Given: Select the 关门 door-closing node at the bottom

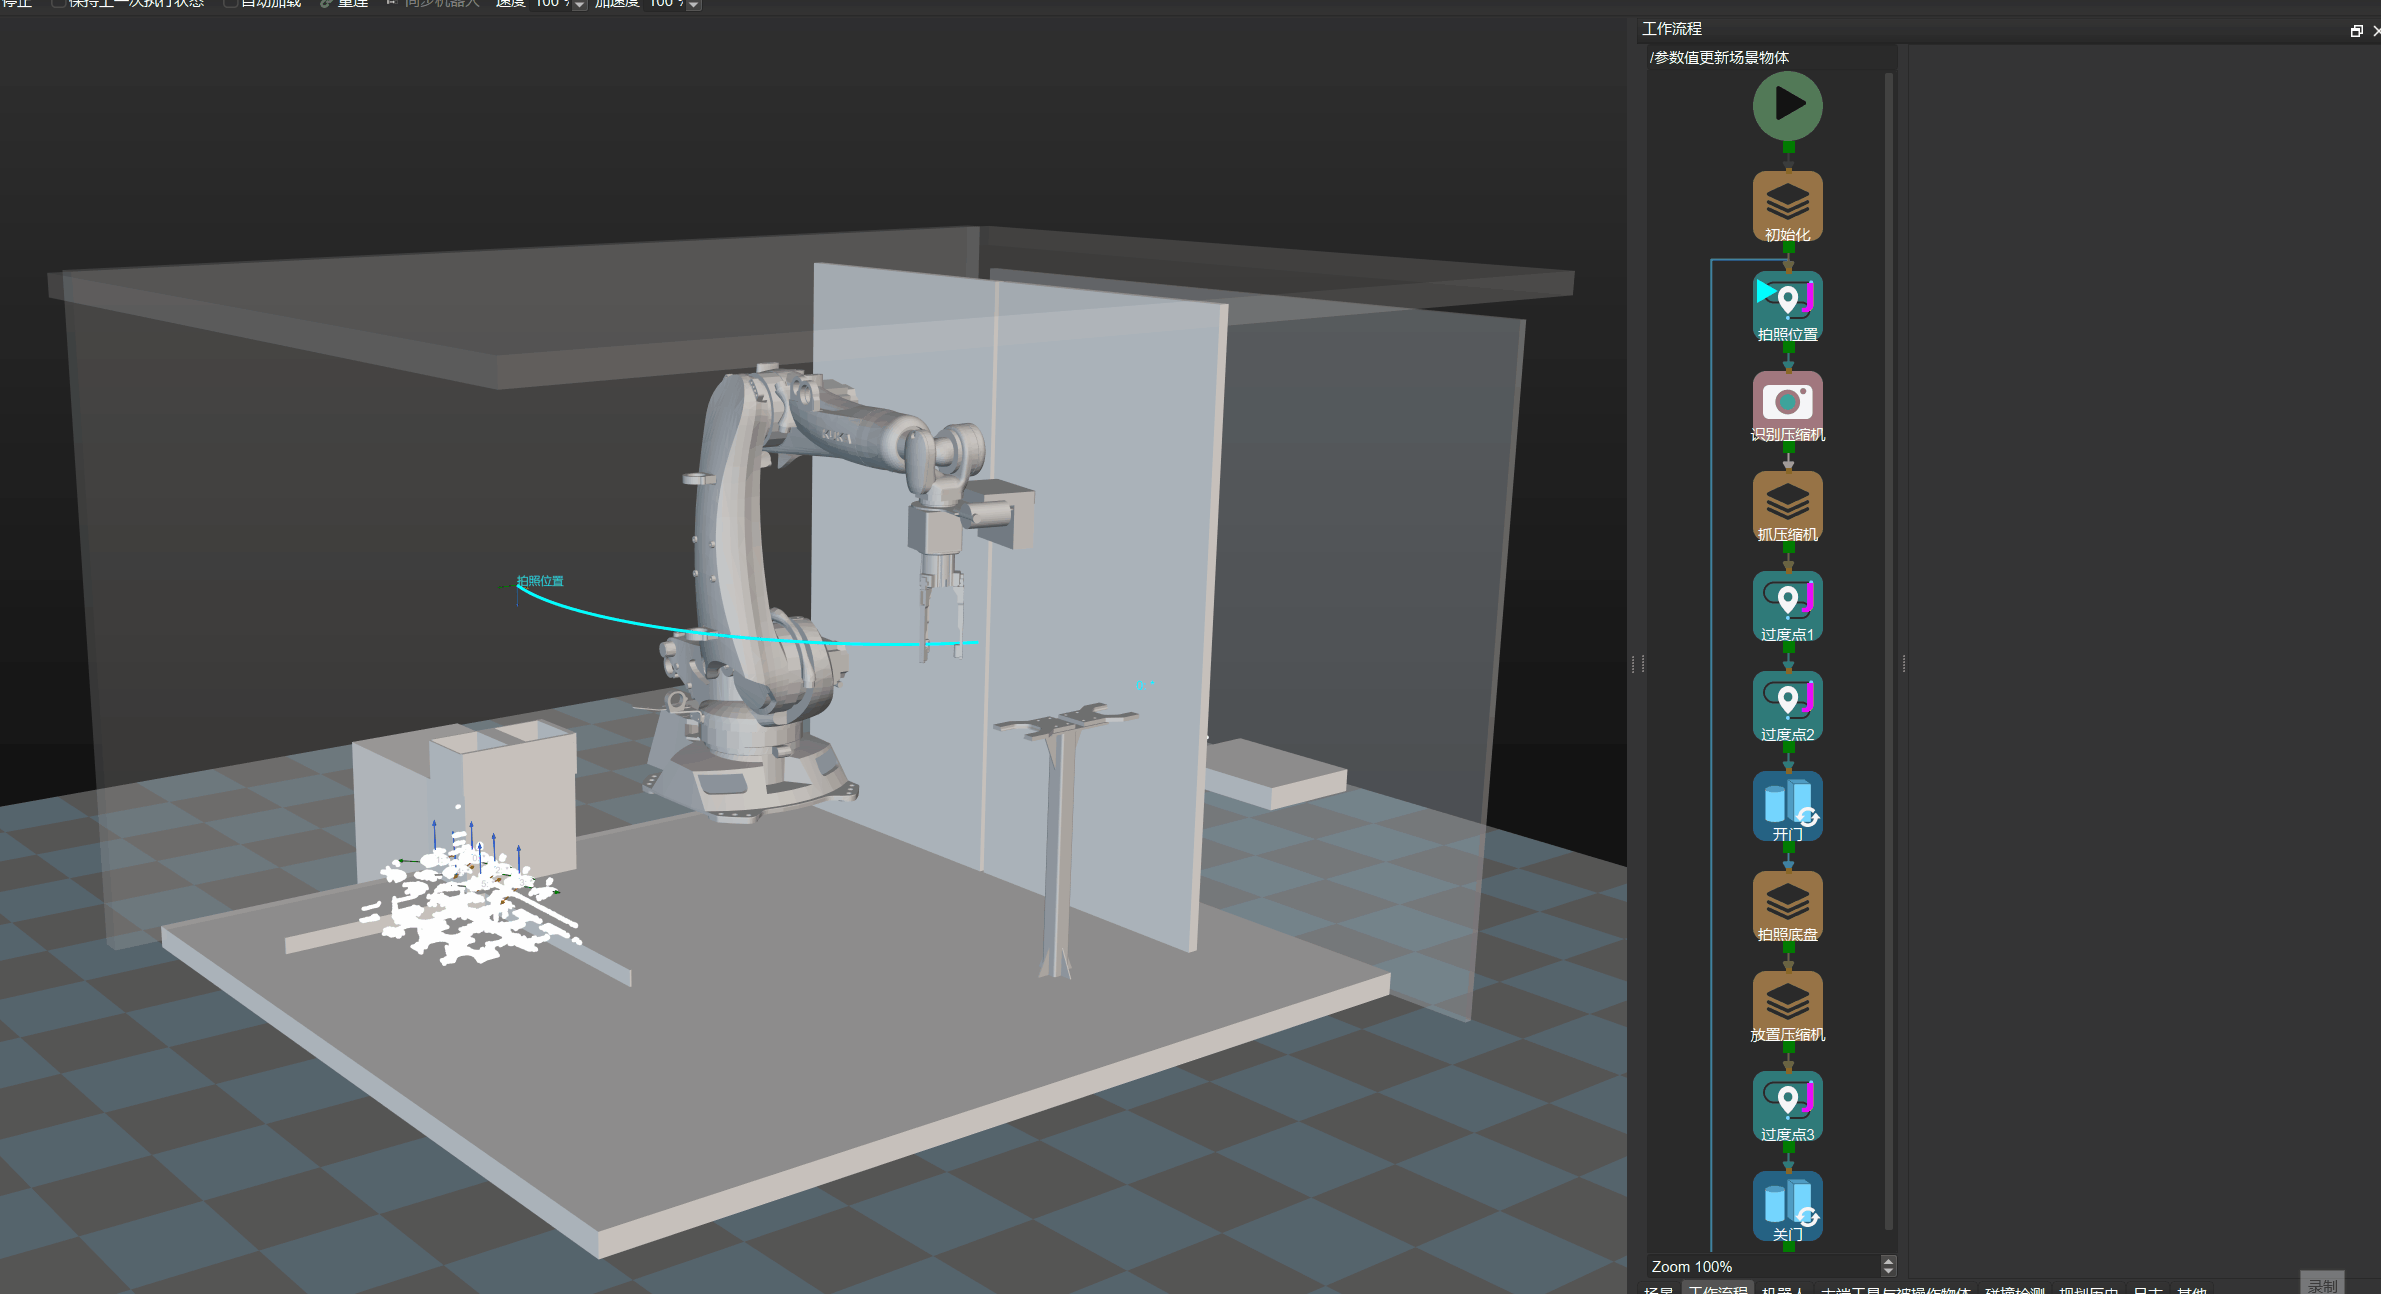Looking at the screenshot, I should click(x=1788, y=1206).
